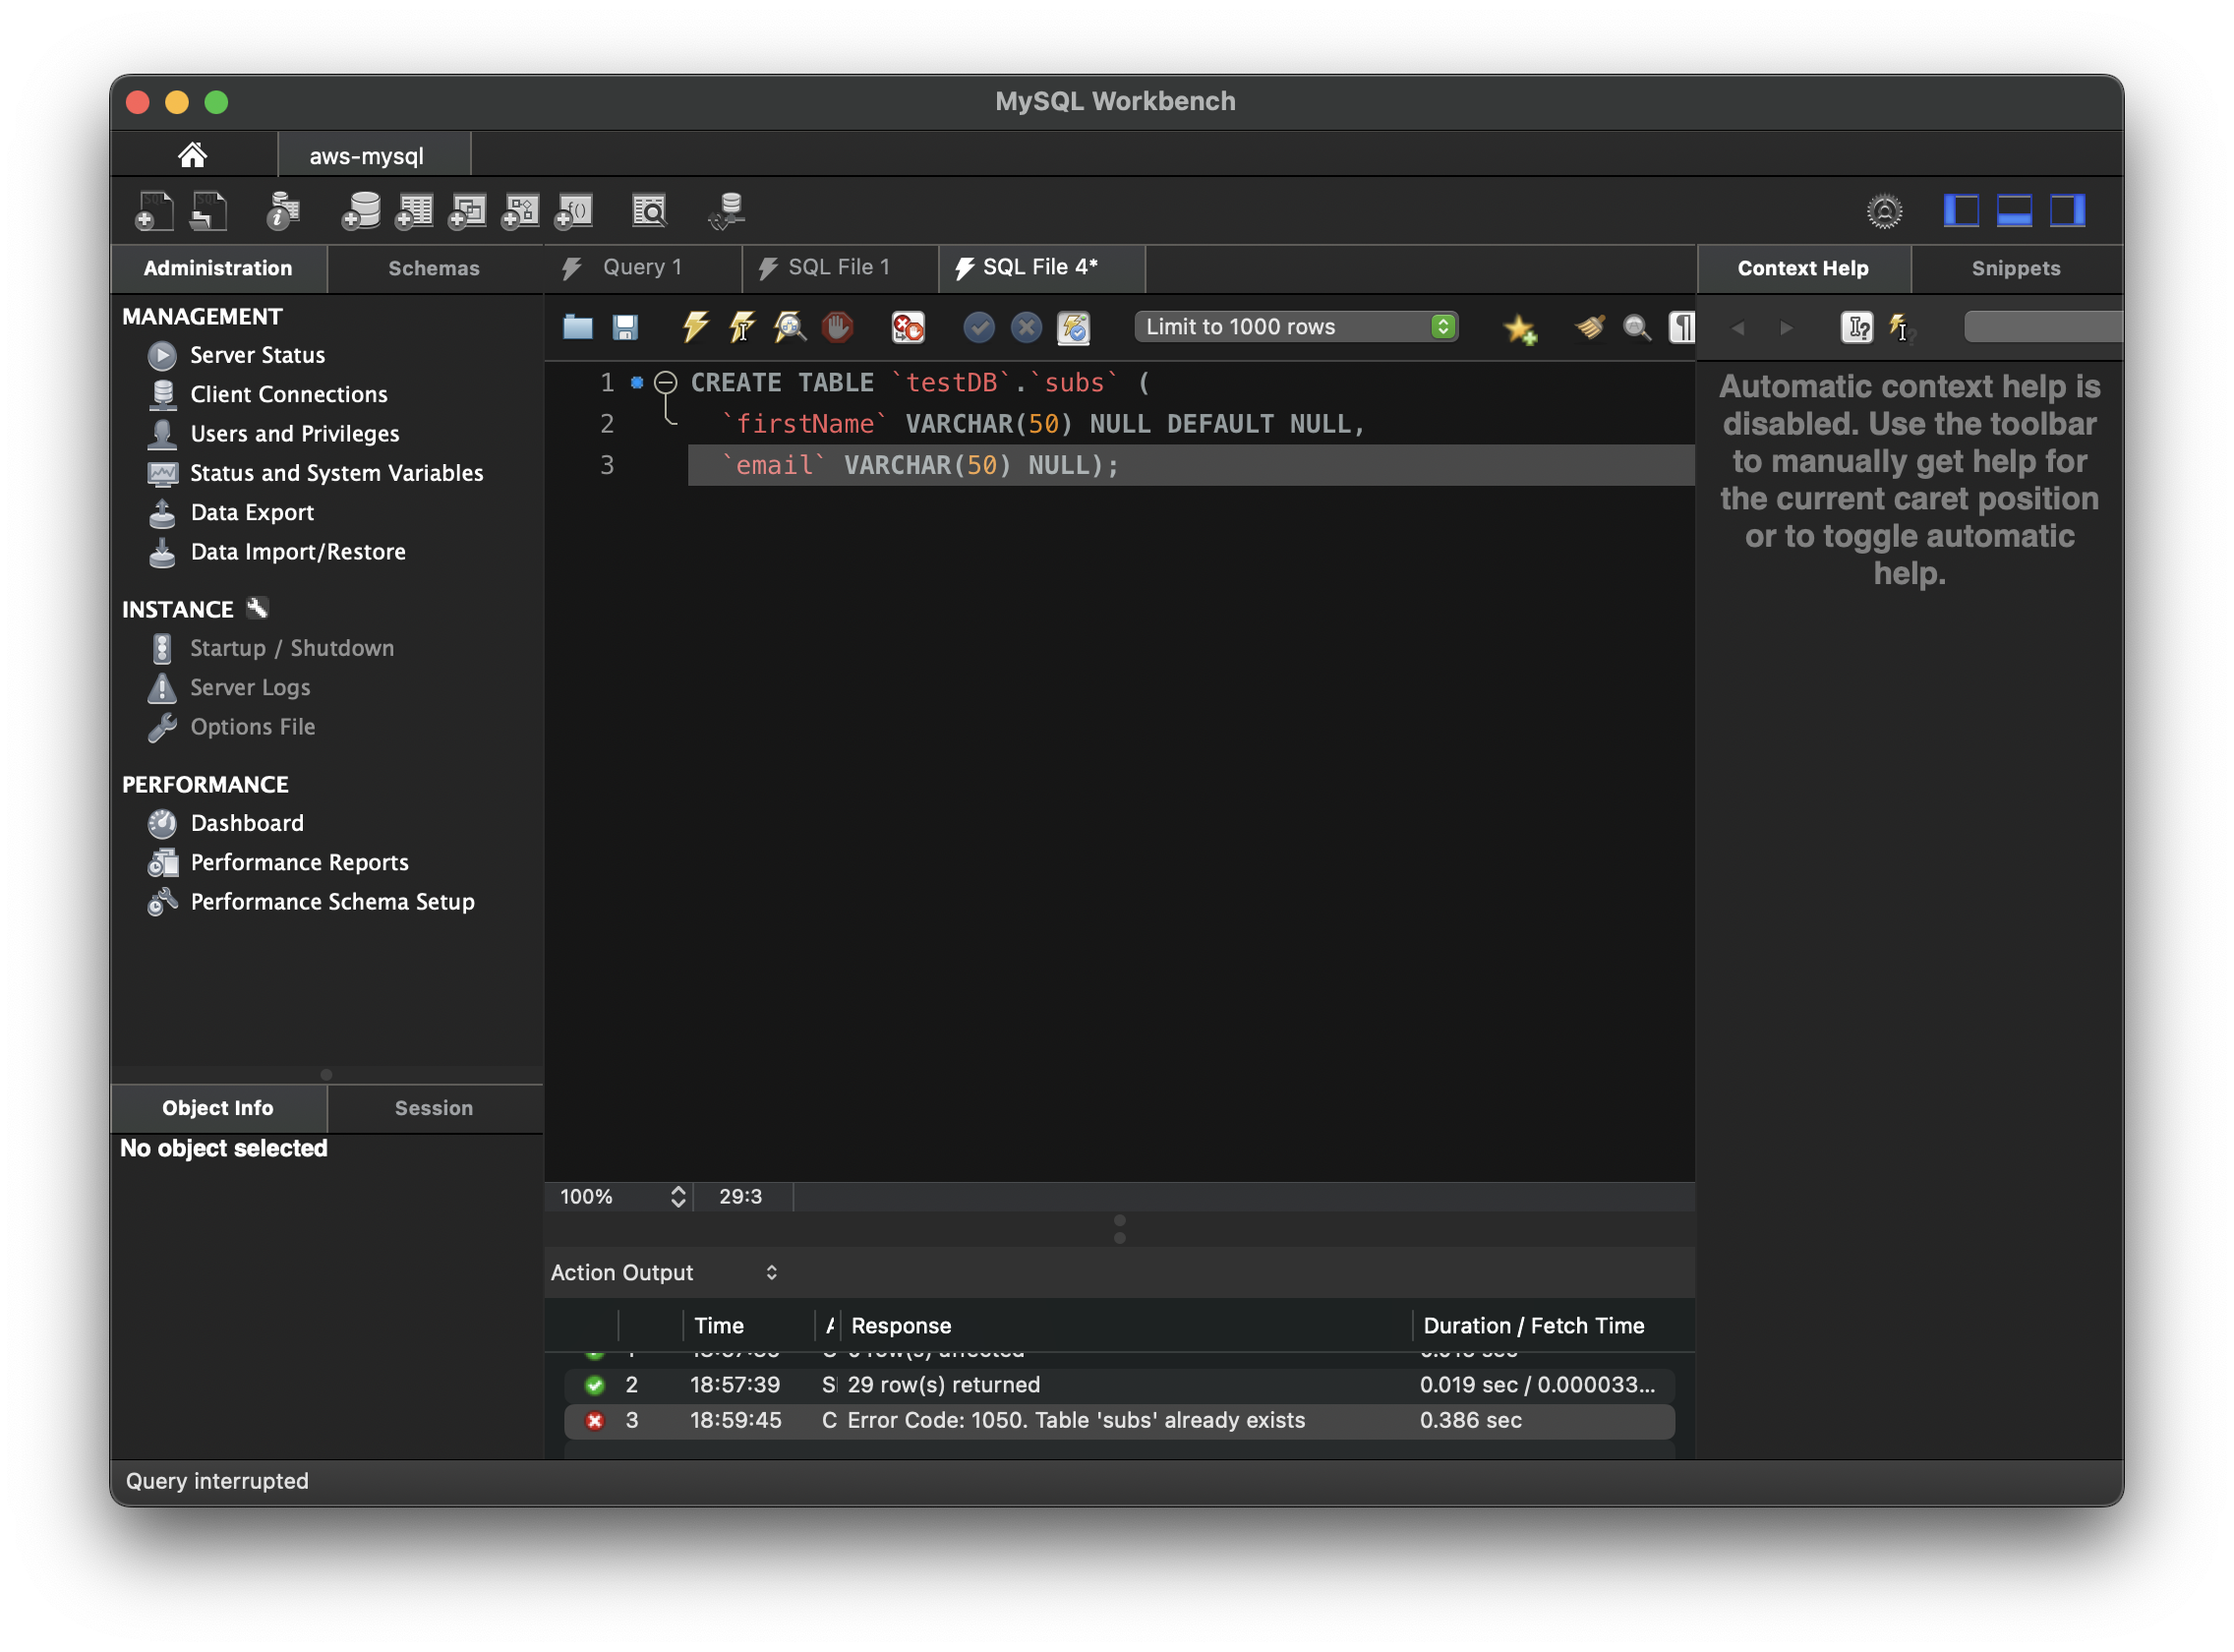
Task: Select the Context Help tab
Action: (1803, 268)
